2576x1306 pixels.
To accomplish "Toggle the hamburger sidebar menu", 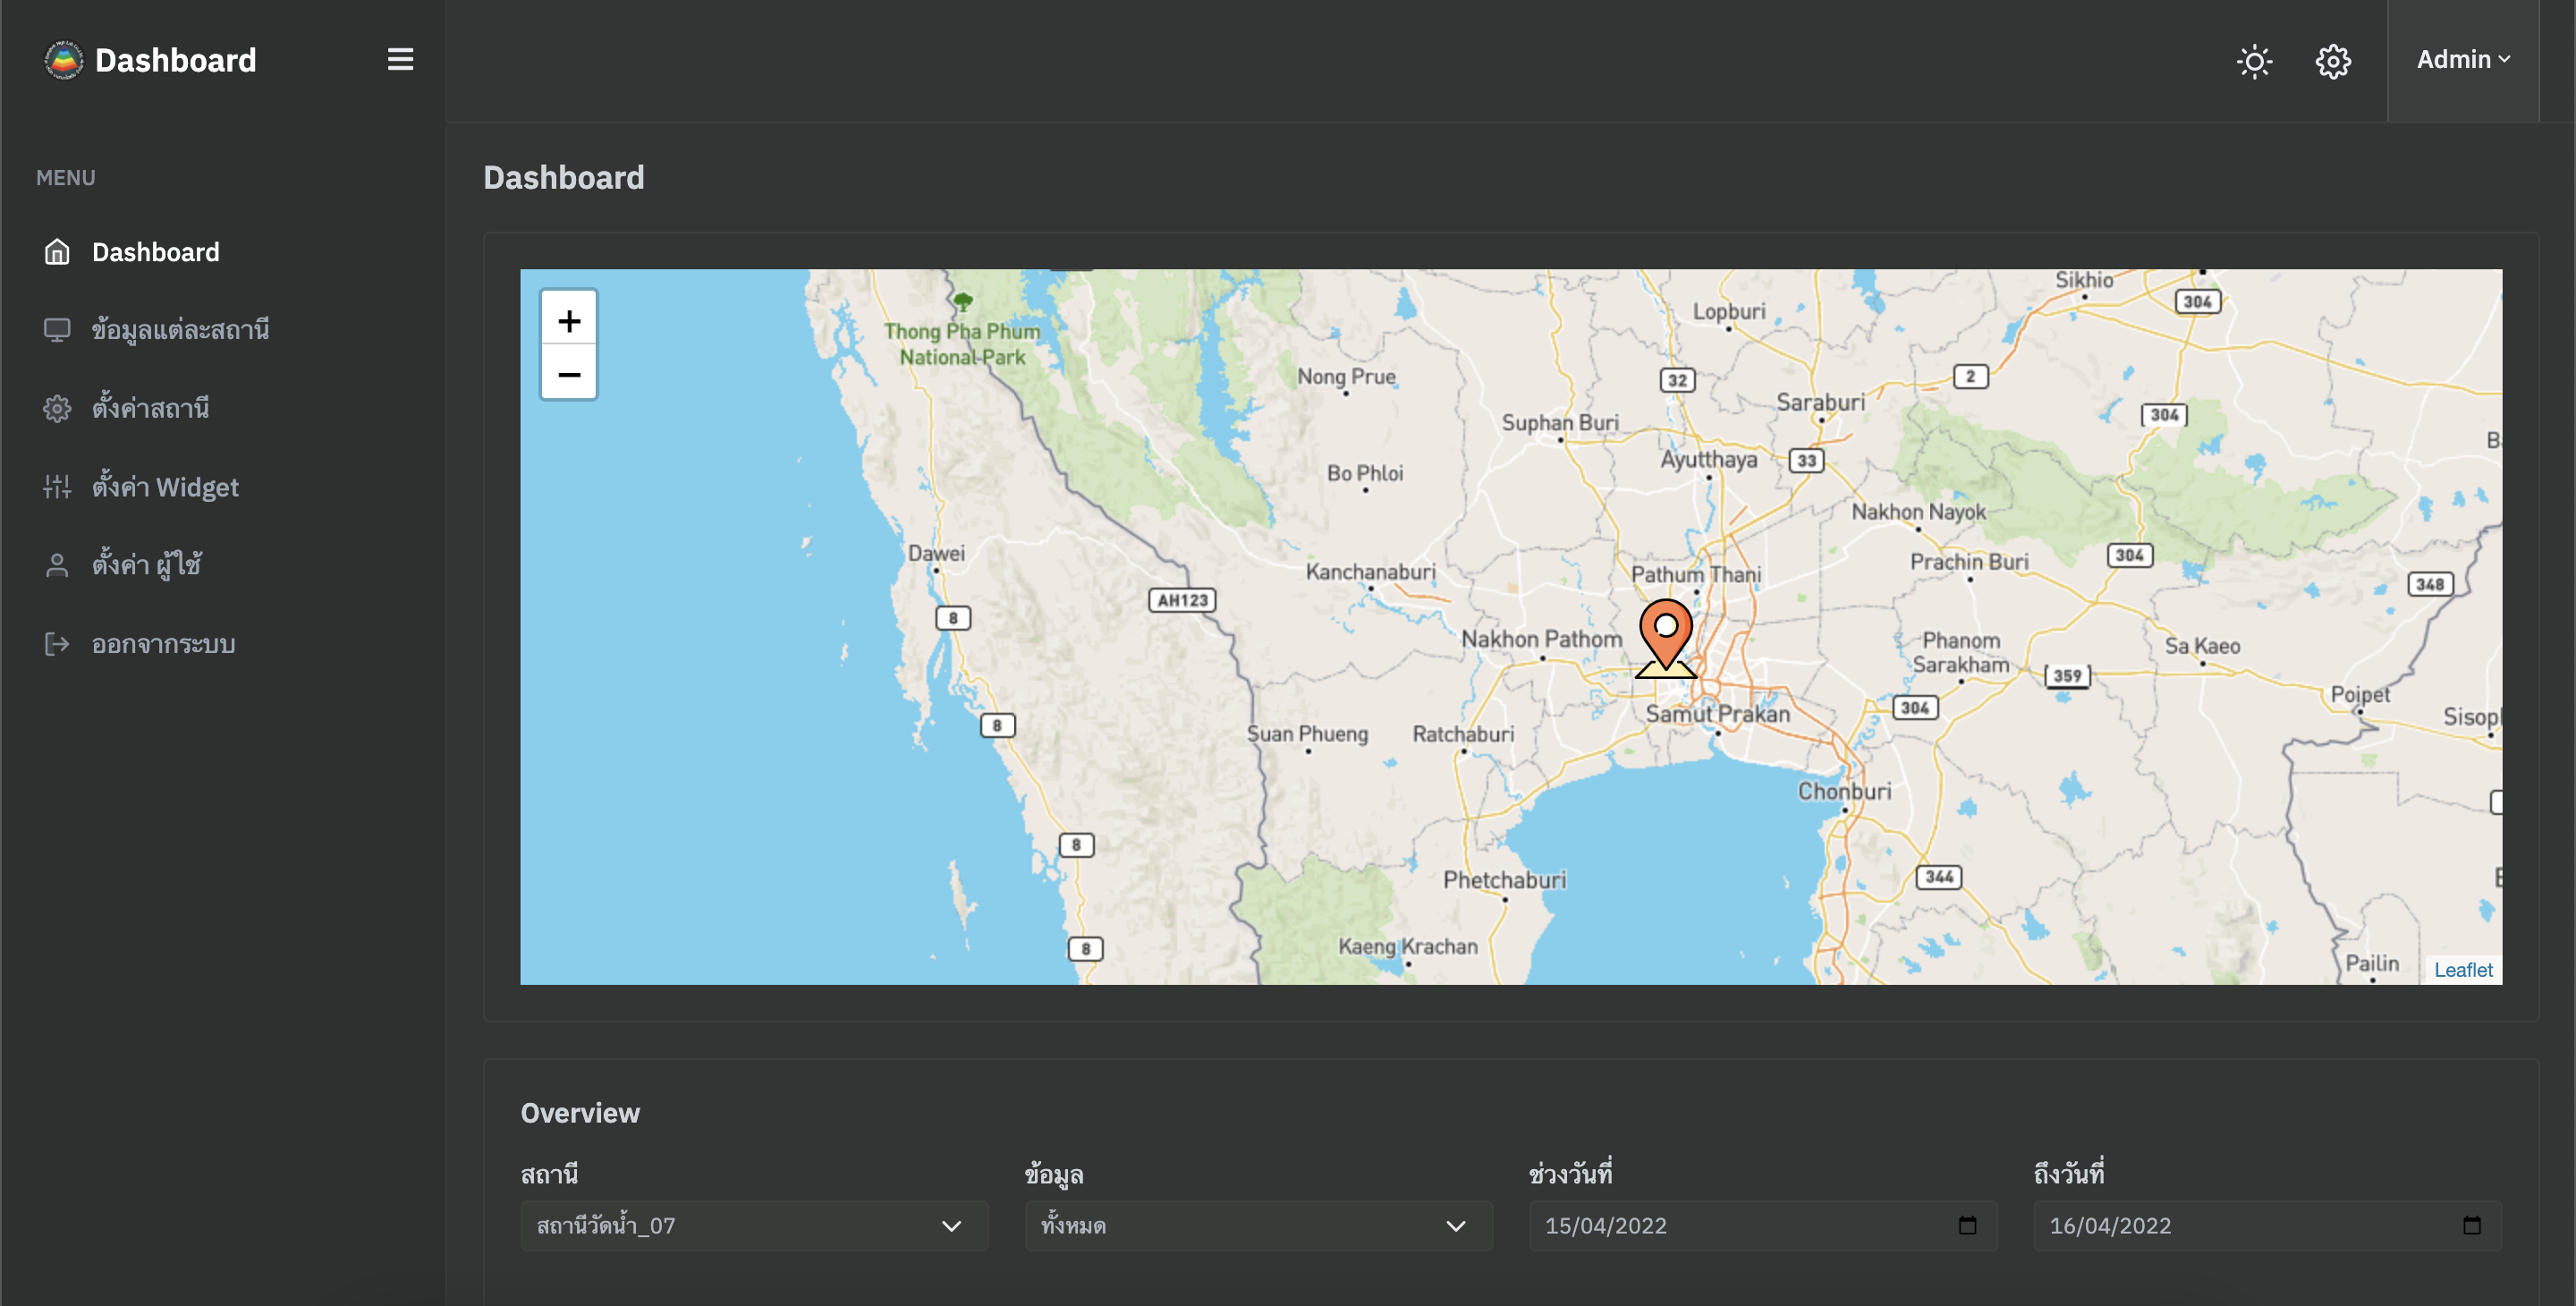I will point(400,60).
